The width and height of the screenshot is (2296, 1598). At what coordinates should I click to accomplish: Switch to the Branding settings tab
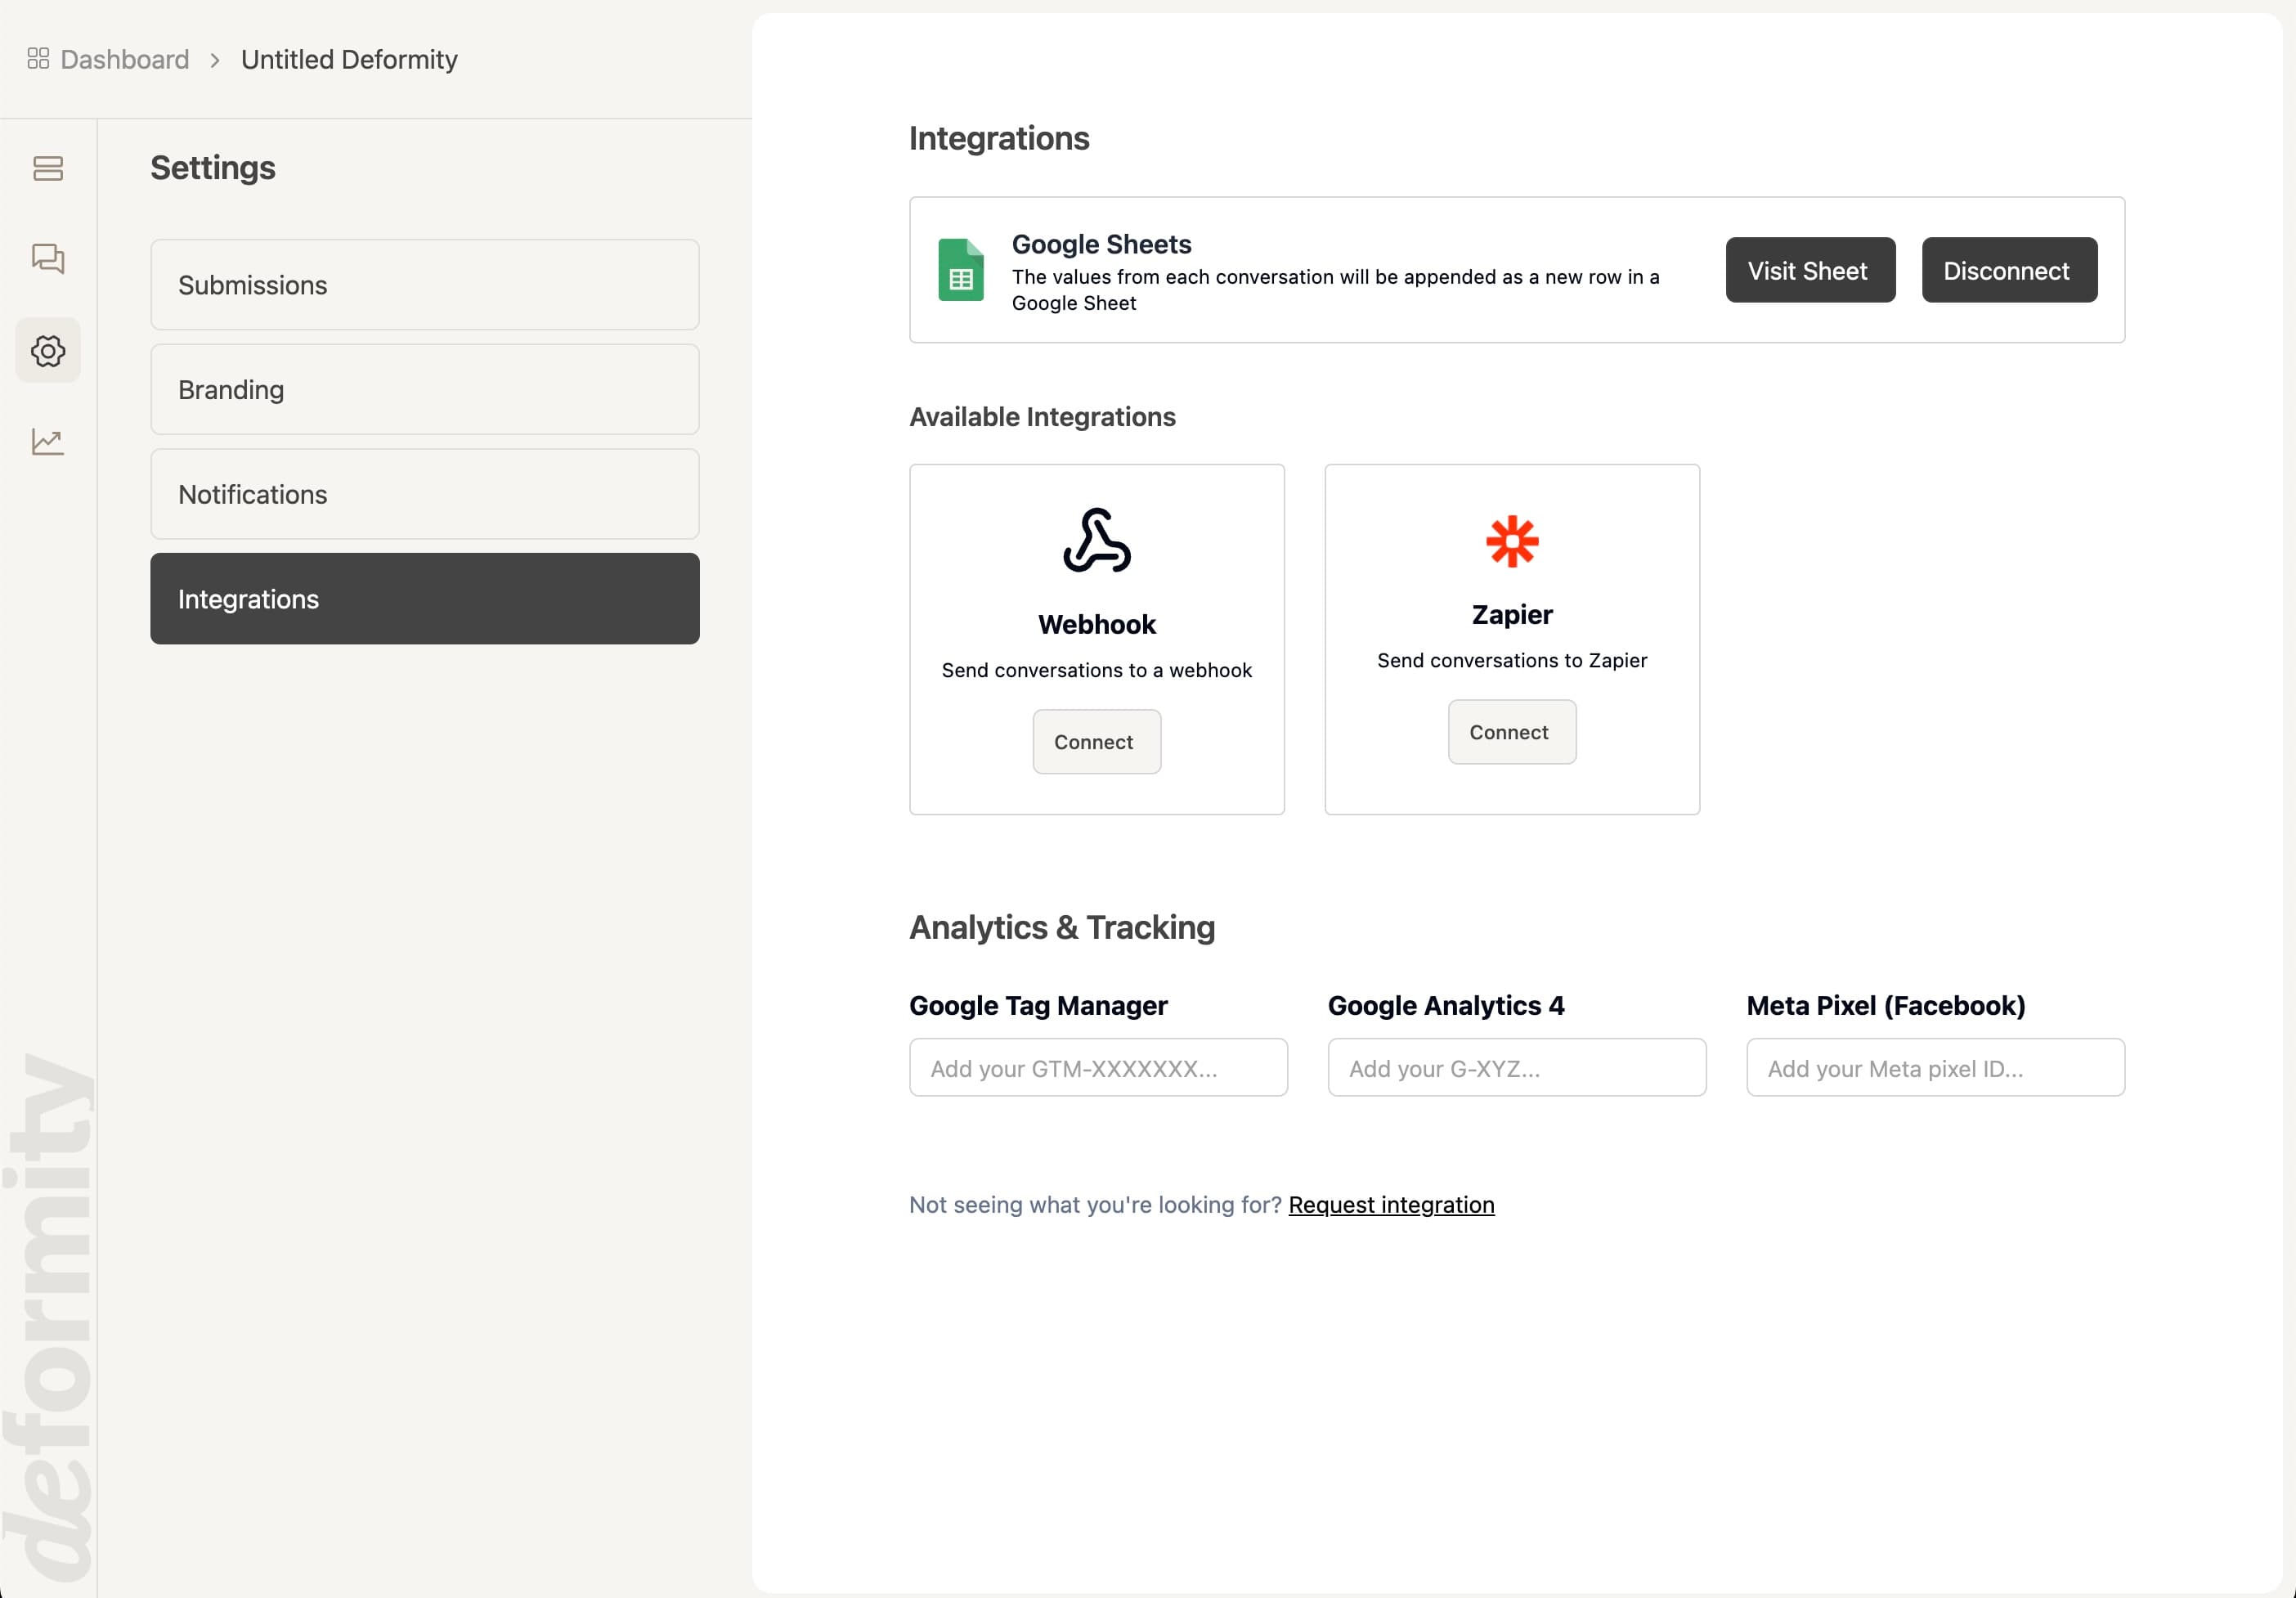424,389
